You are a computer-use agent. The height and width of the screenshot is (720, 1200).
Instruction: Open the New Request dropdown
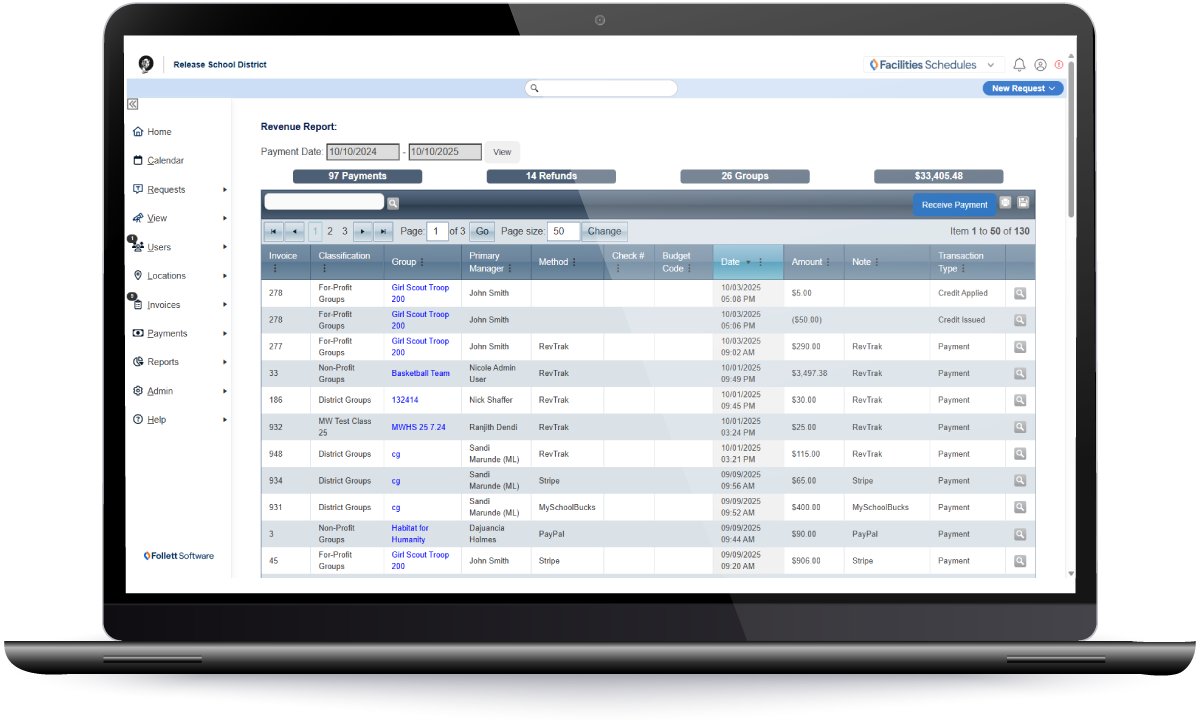(x=1023, y=88)
